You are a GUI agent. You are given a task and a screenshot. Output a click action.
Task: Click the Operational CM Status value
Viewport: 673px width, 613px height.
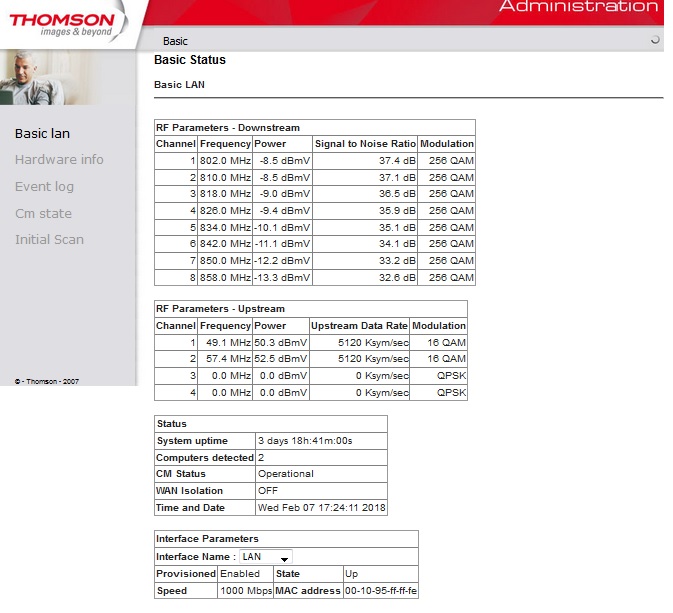286,474
